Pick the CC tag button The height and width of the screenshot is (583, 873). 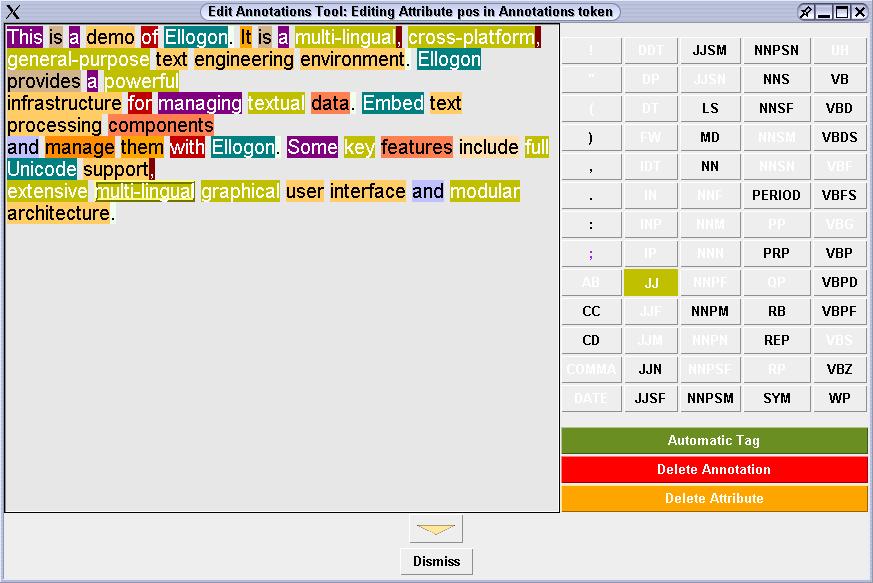click(591, 311)
